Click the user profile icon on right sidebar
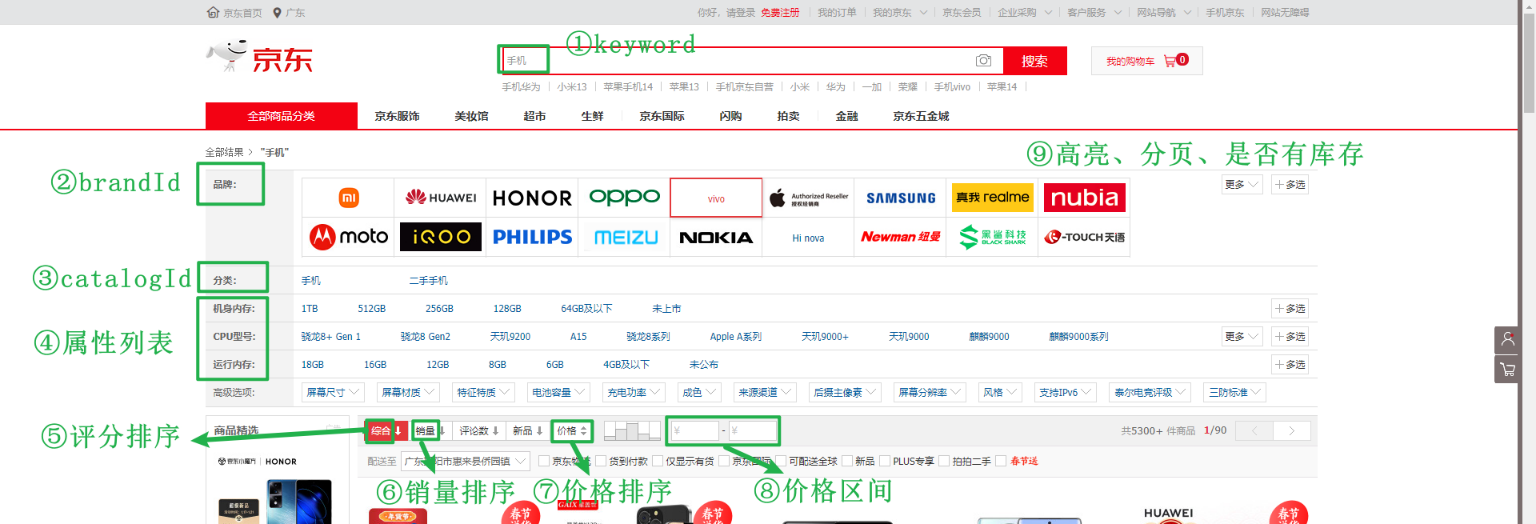Viewport: 1536px width, 524px height. point(1506,340)
